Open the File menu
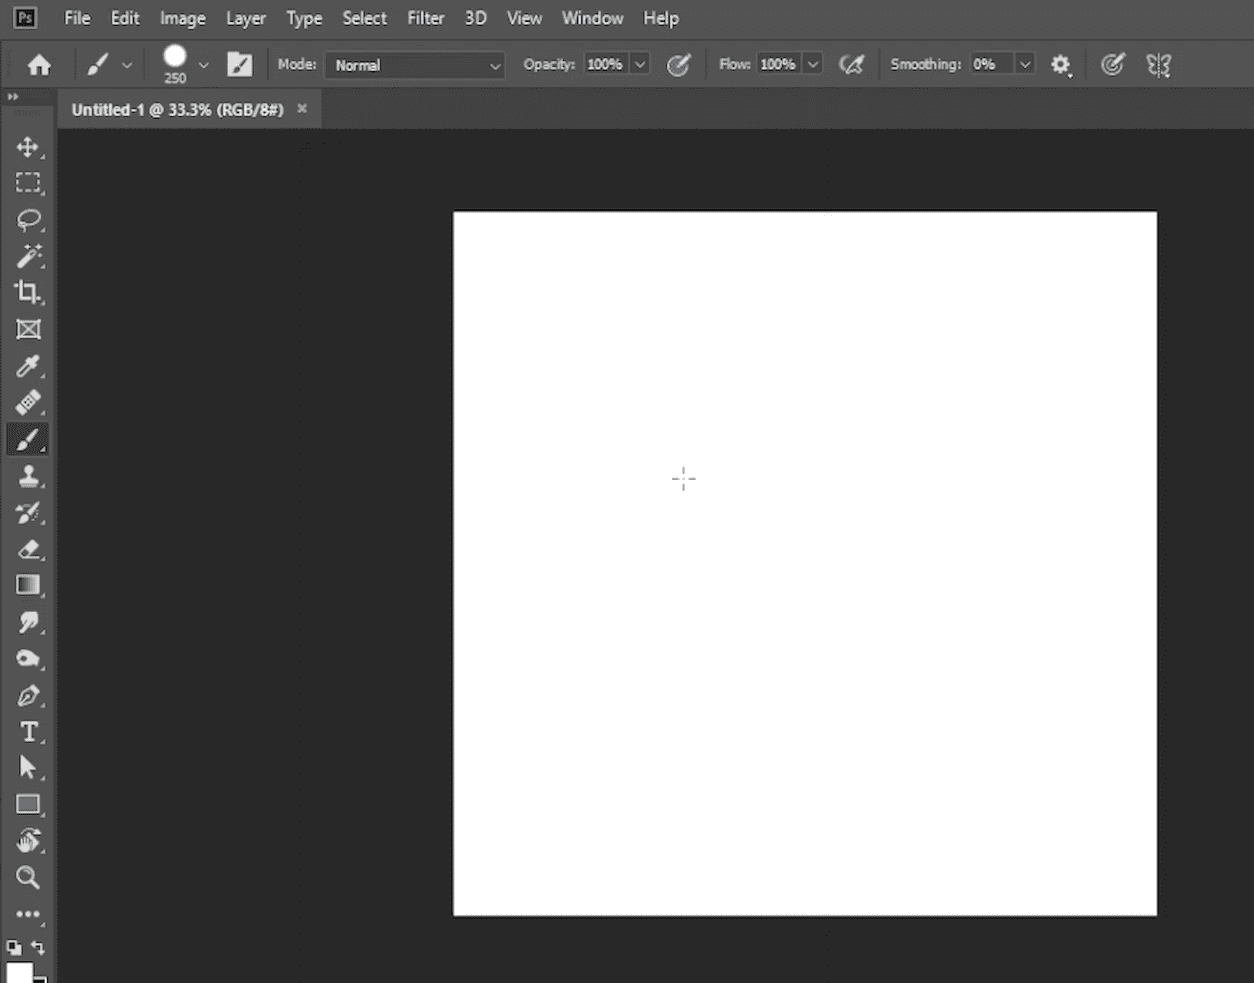The width and height of the screenshot is (1254, 983). coord(77,18)
